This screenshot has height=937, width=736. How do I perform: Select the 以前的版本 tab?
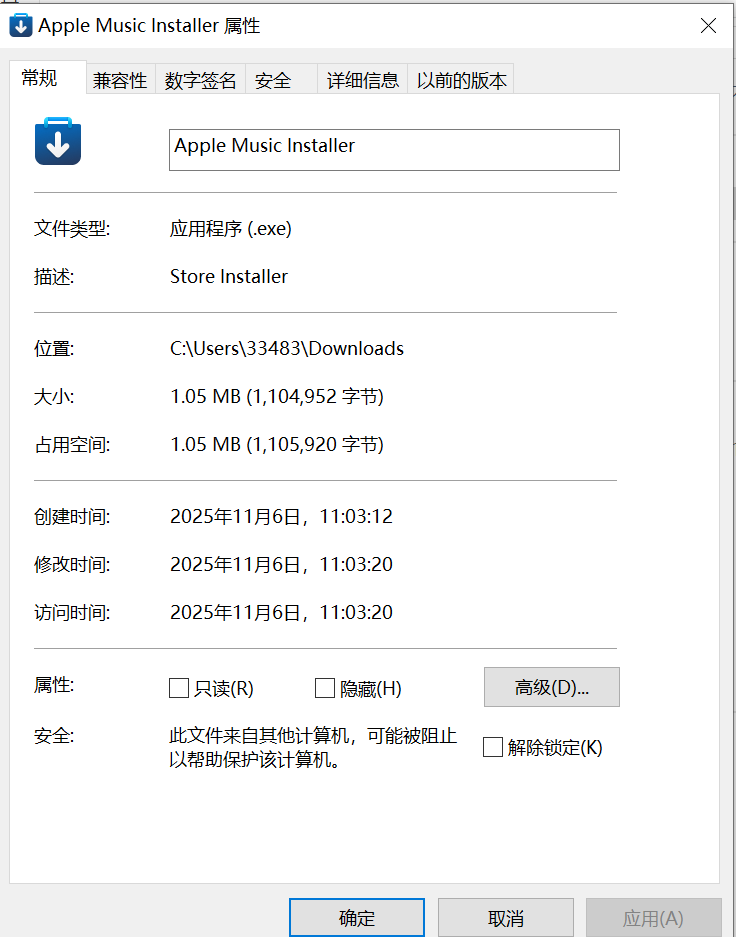pyautogui.click(x=461, y=81)
